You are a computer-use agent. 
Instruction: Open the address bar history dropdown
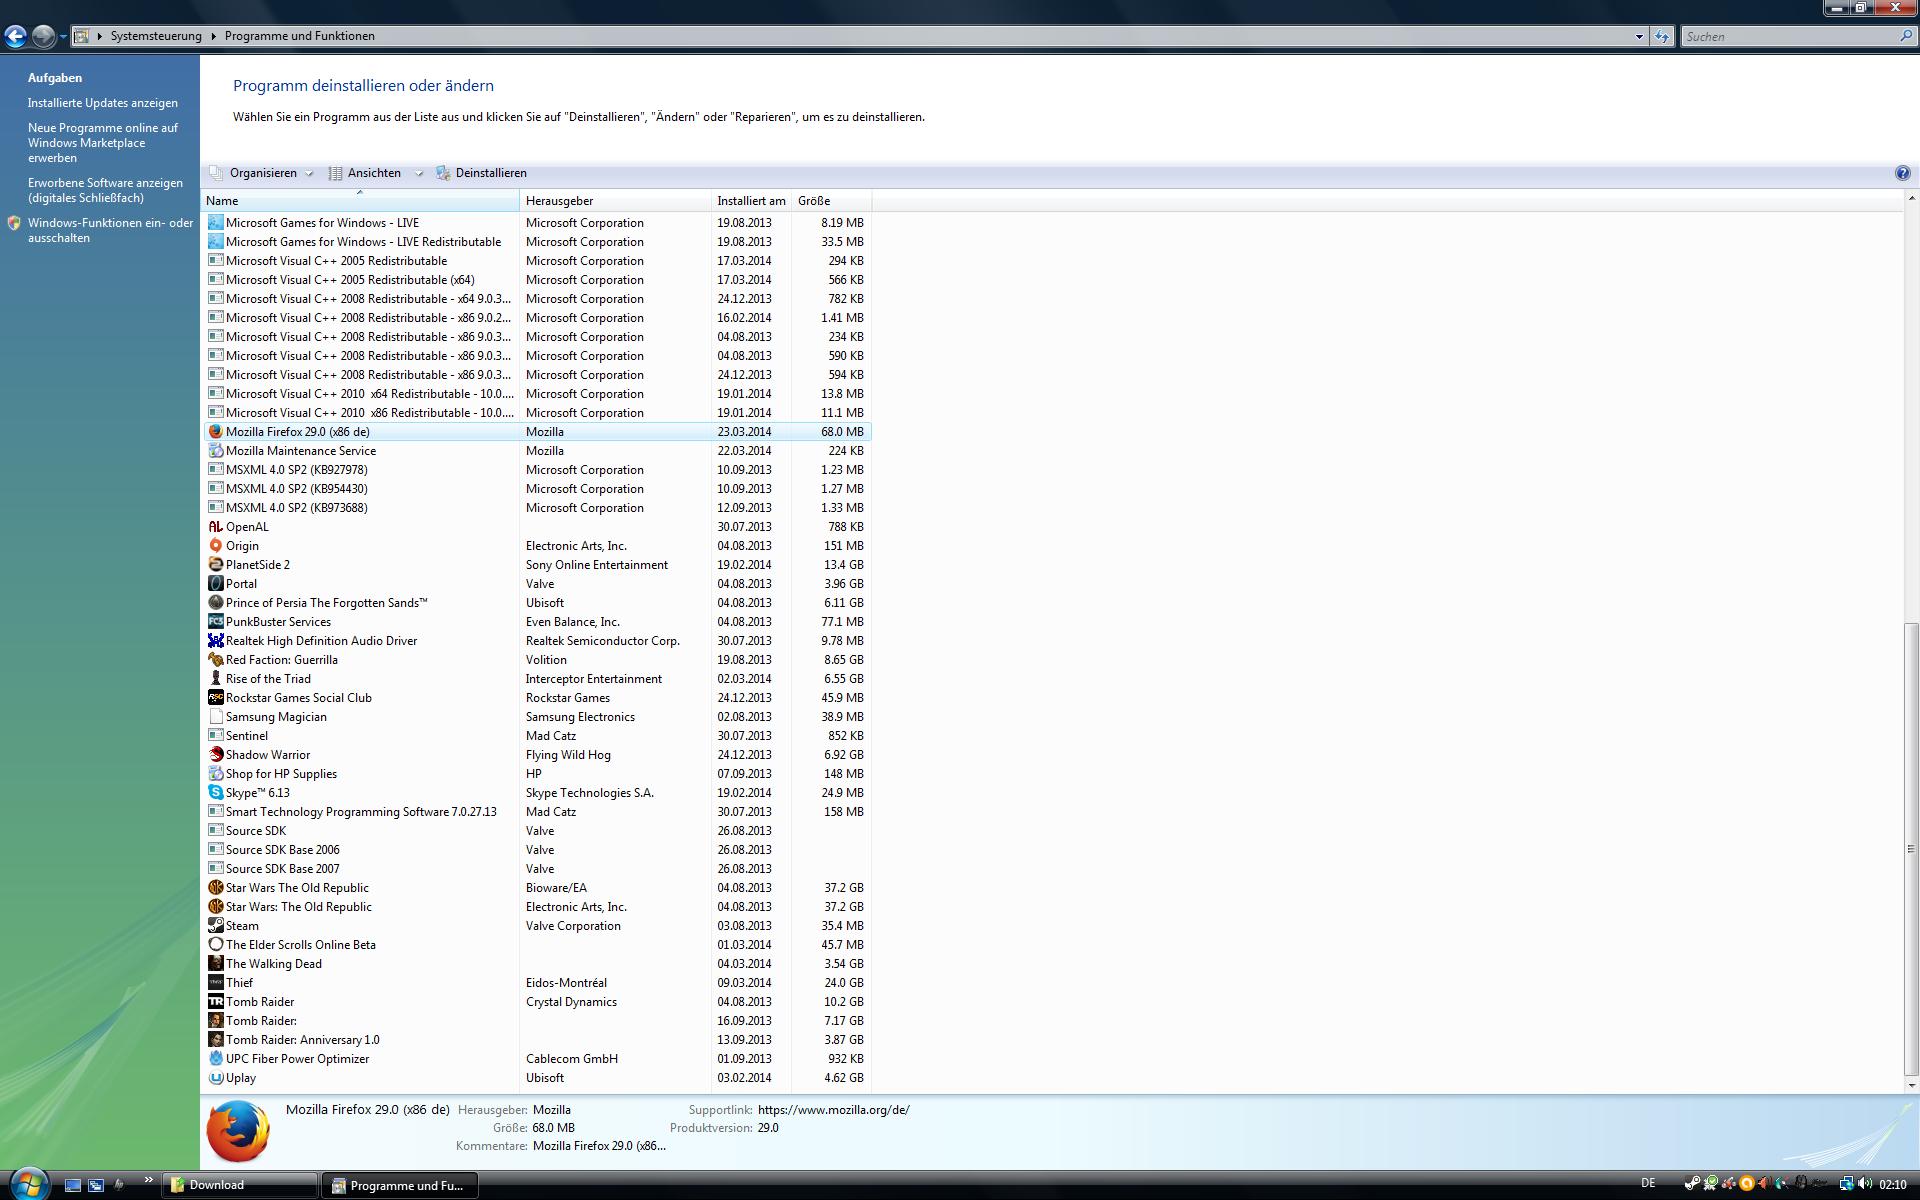(x=1639, y=36)
